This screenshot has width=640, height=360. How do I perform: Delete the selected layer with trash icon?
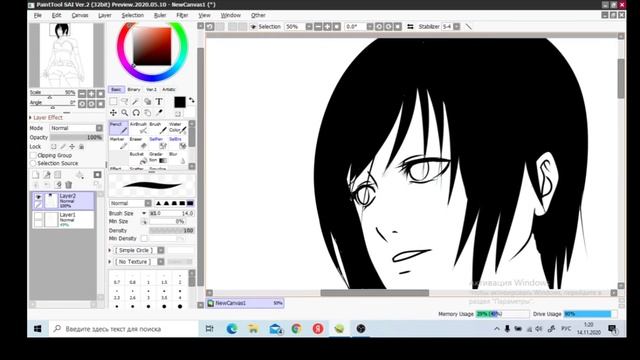[x=69, y=185]
